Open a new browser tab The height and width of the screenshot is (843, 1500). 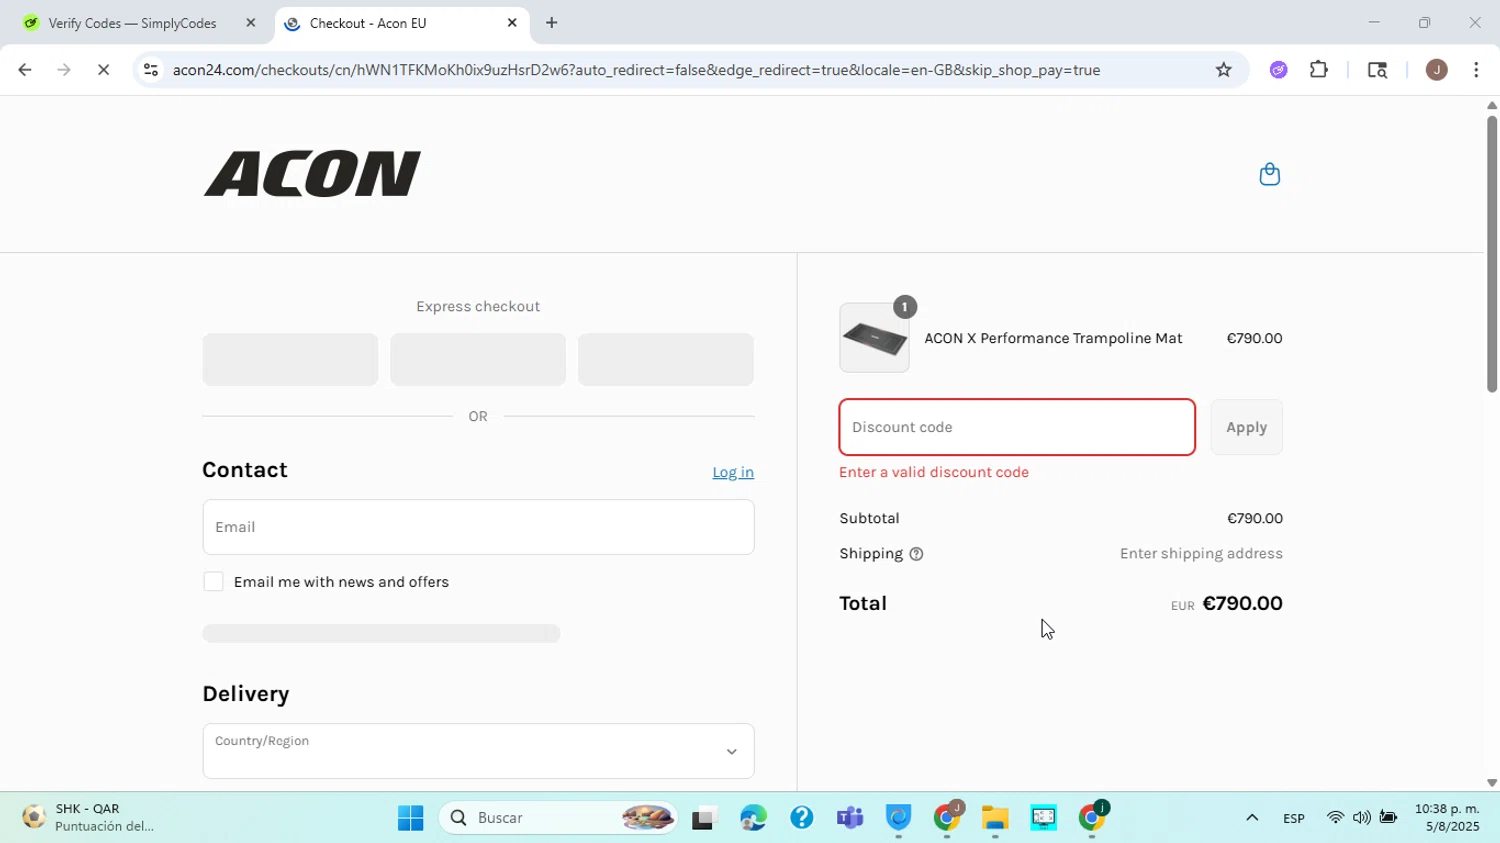pos(551,23)
